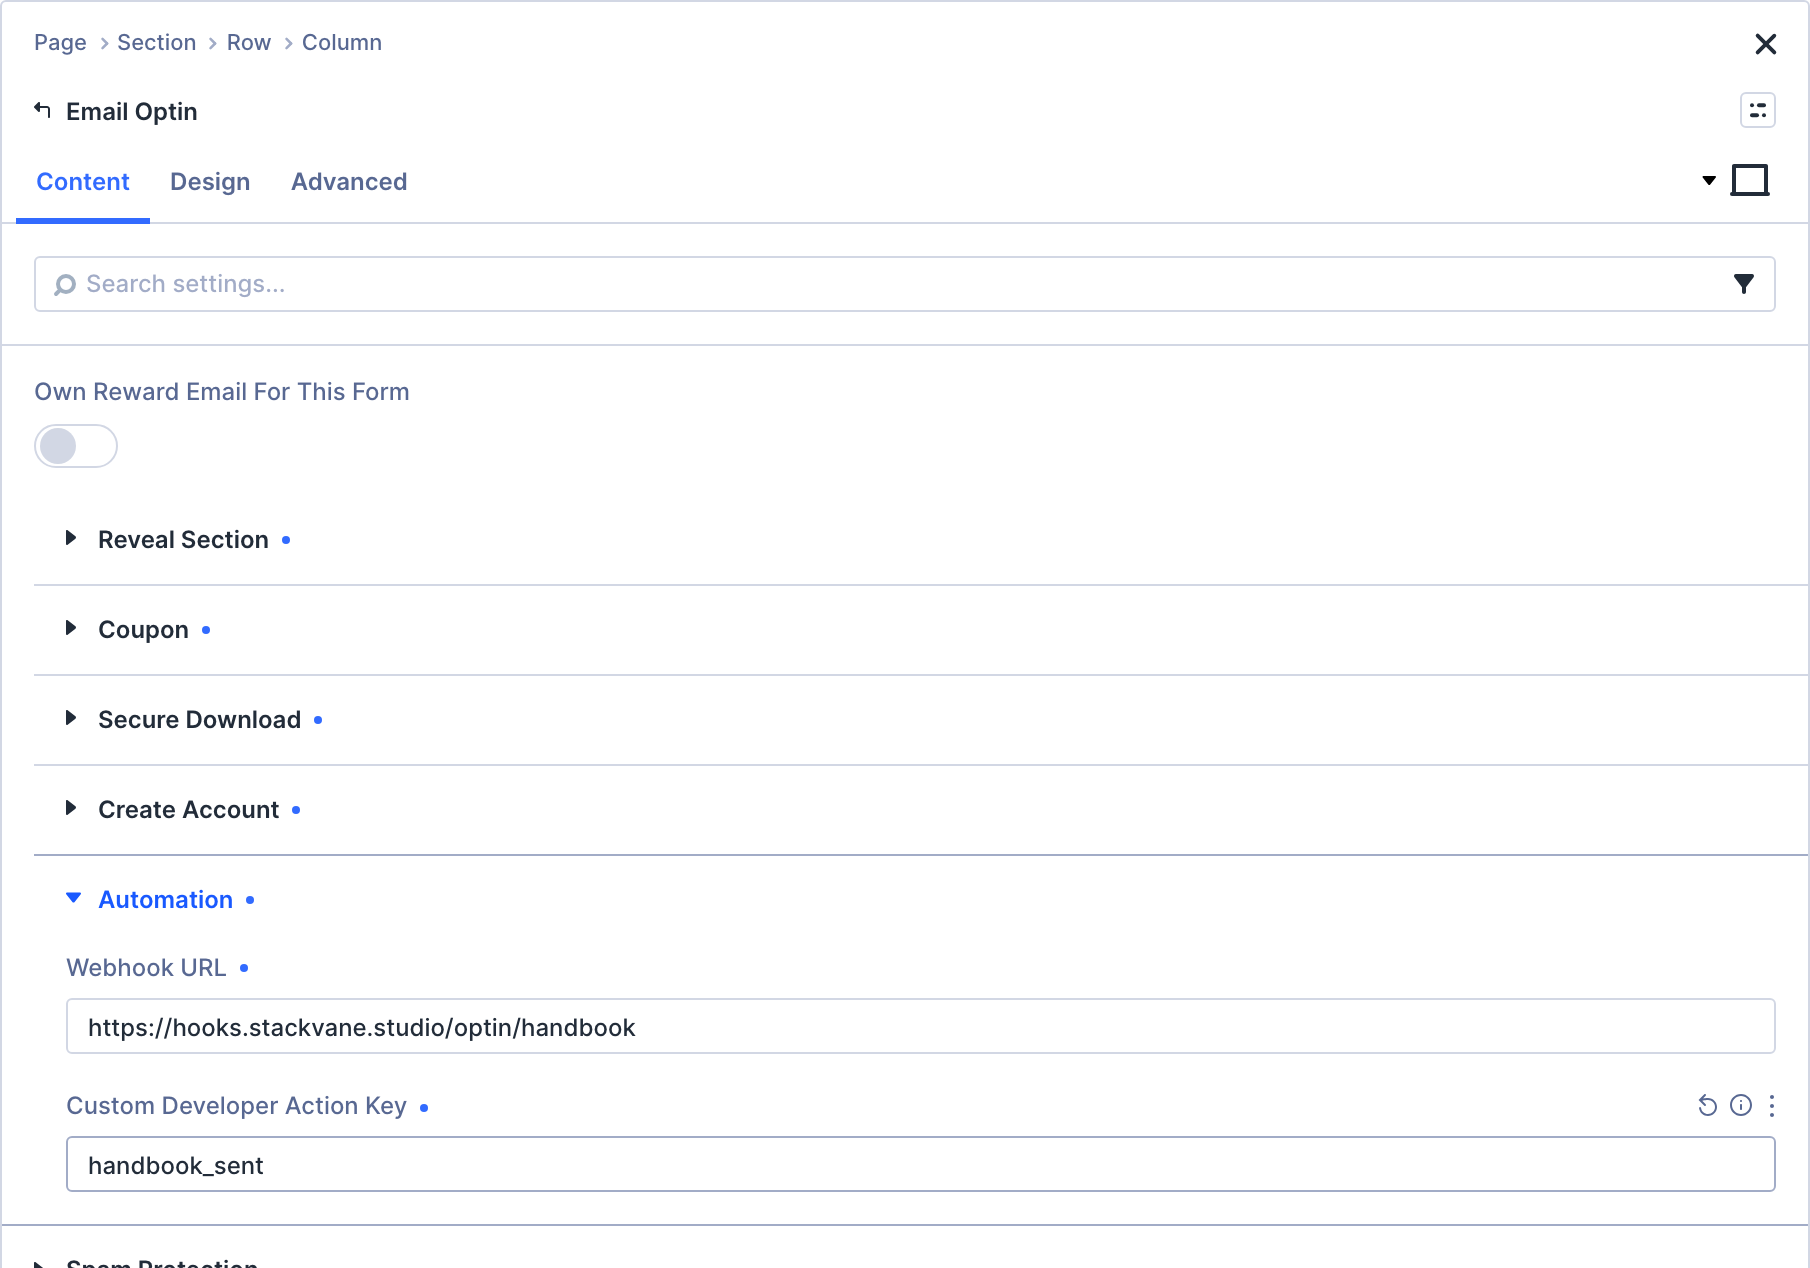Viewport: 1810px width, 1268px height.
Task: Click the Email Optin title
Action: pyautogui.click(x=131, y=112)
